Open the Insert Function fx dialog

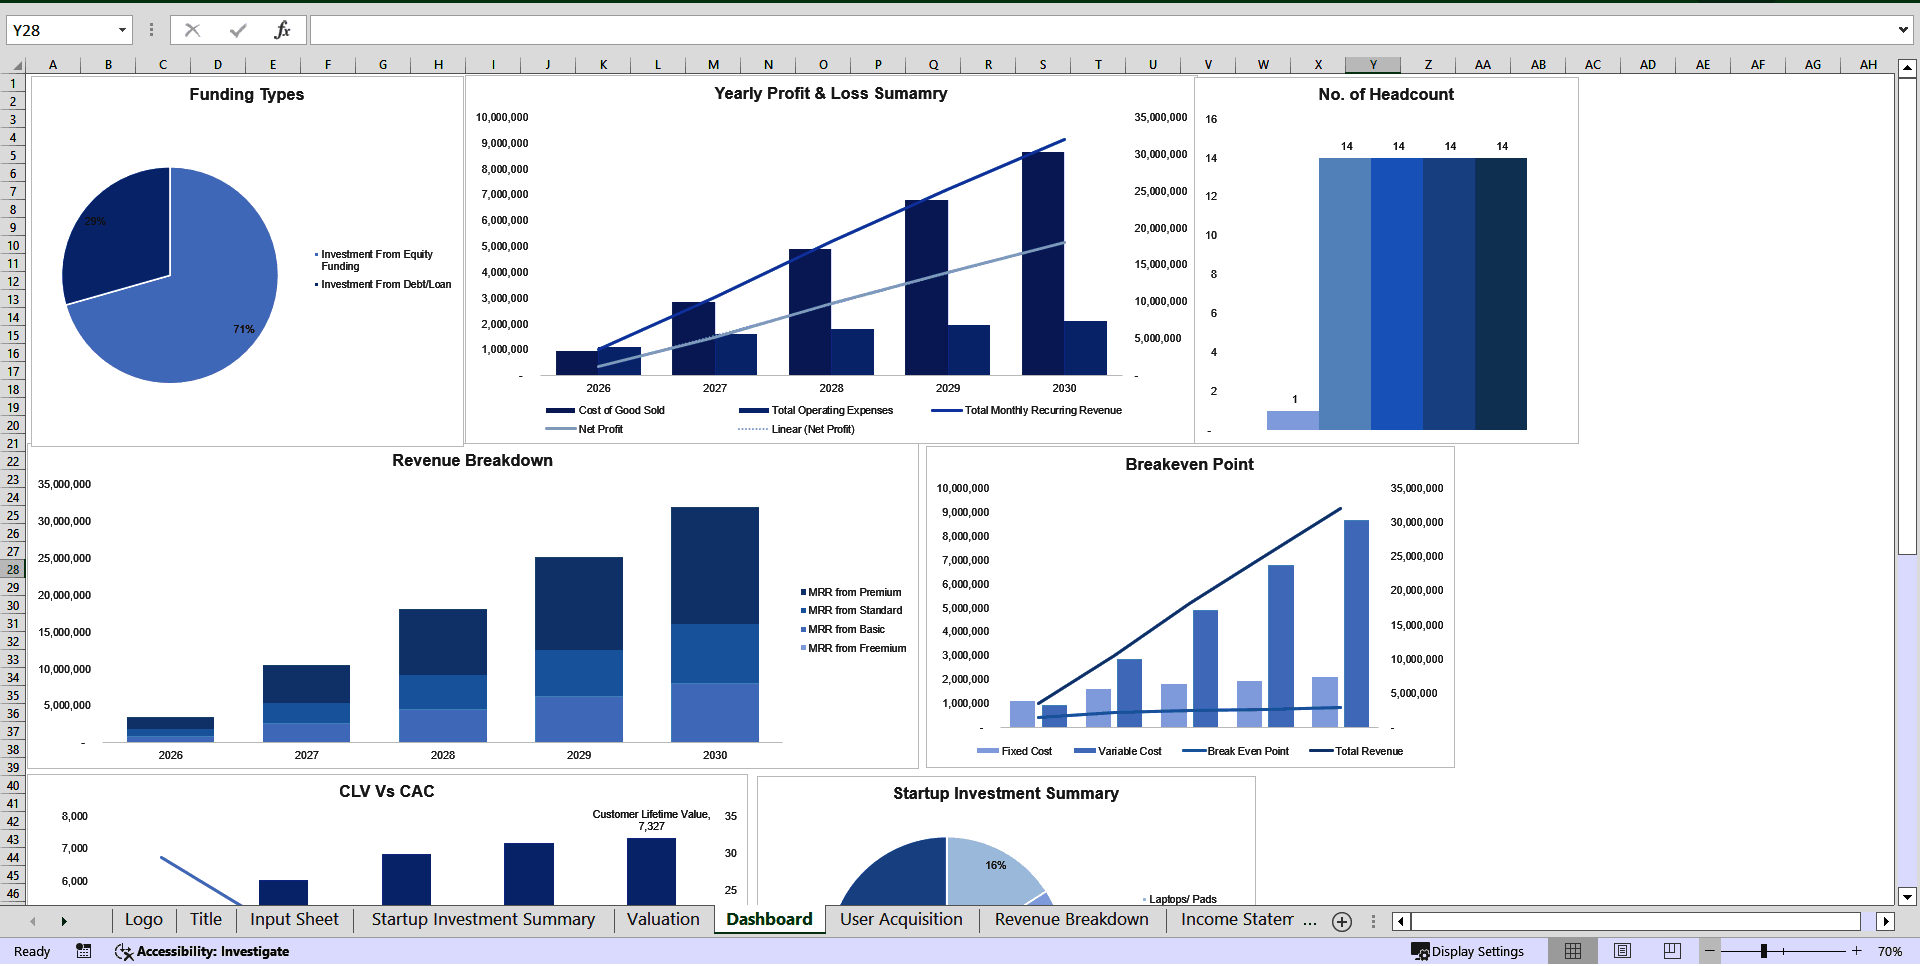tap(282, 30)
